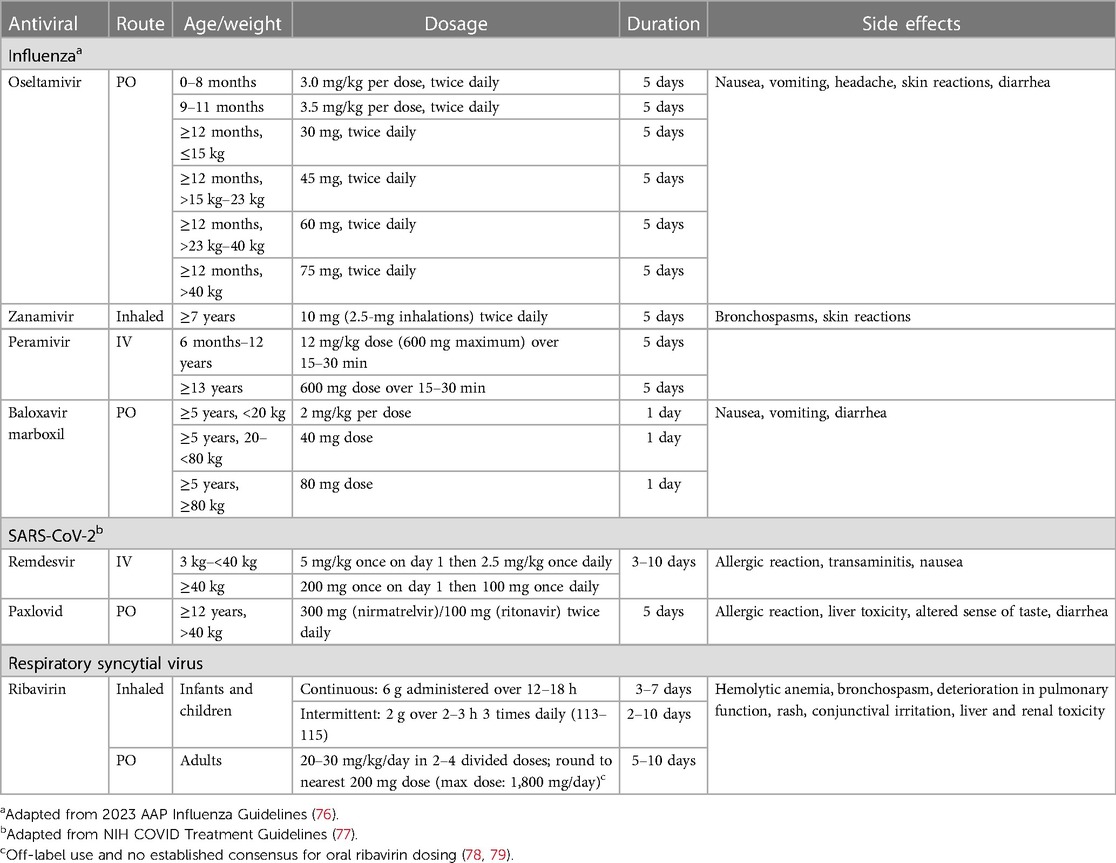Screen dimensions: 1116x863
Task: Open reference link 76
Action: coord(323,814)
